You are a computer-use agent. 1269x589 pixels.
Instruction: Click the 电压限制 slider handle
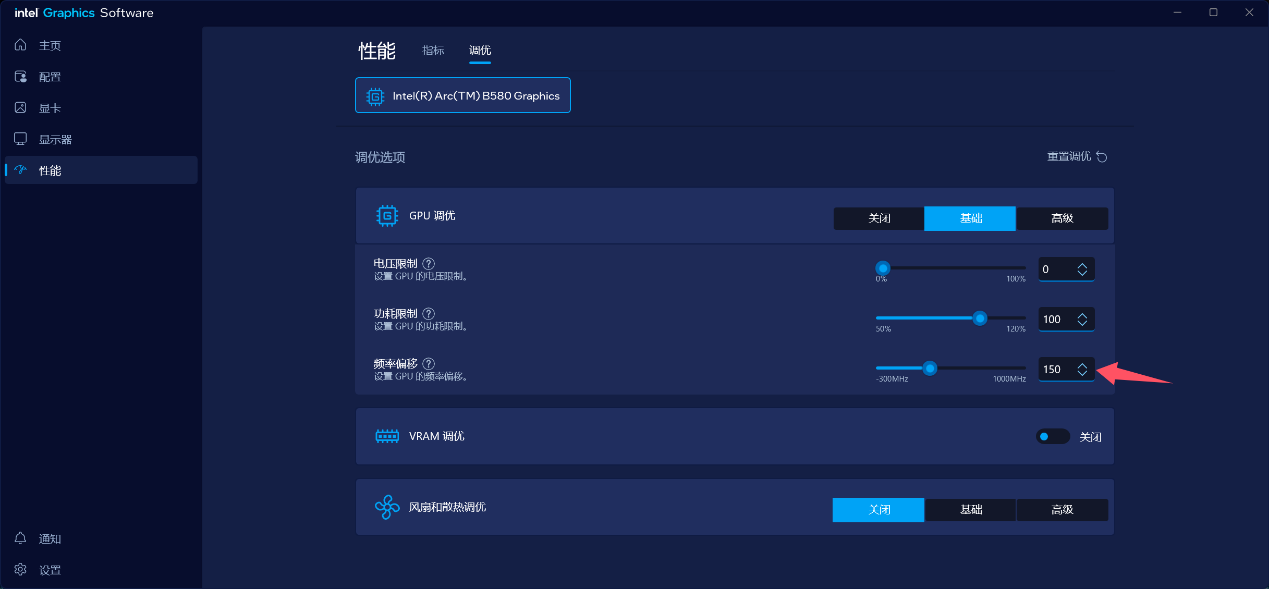(883, 268)
